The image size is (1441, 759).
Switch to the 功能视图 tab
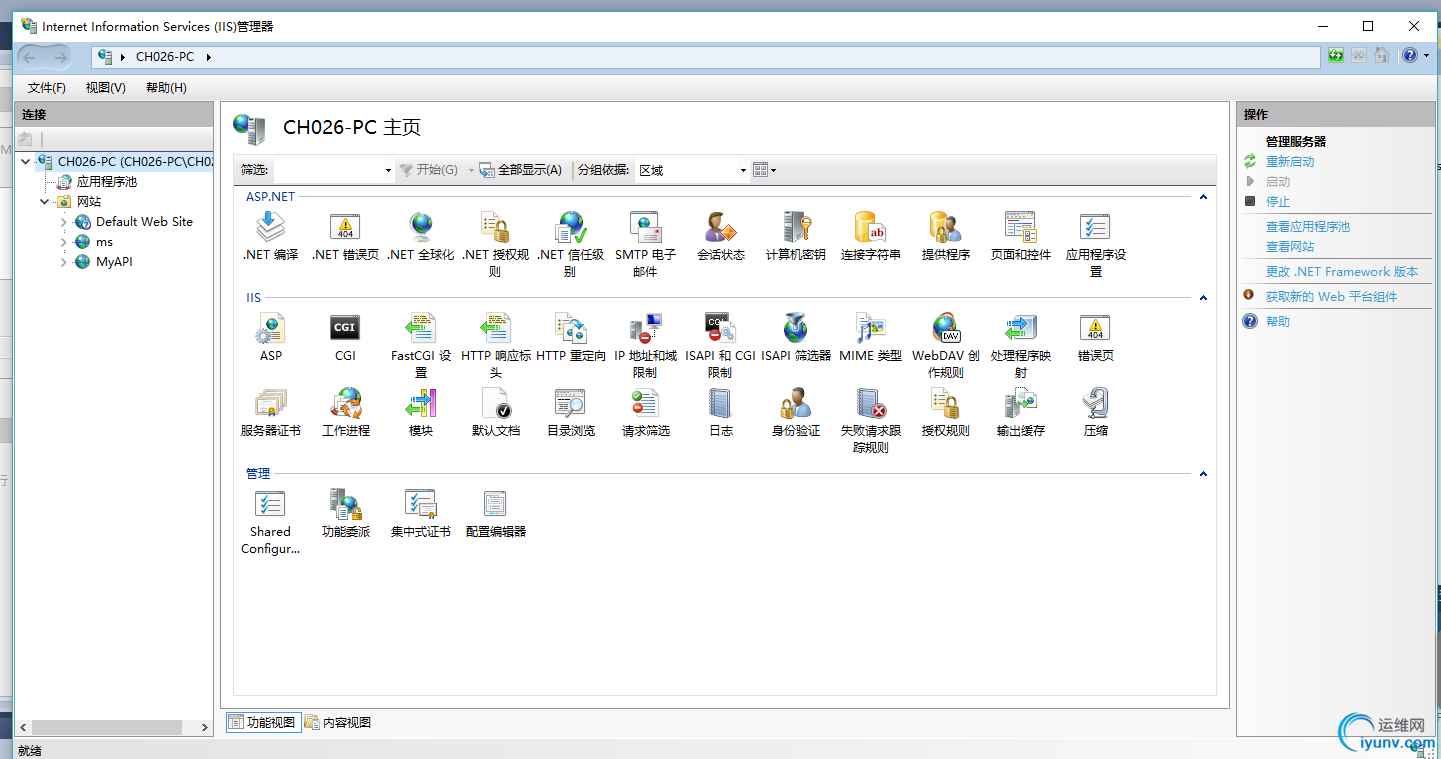pos(264,722)
